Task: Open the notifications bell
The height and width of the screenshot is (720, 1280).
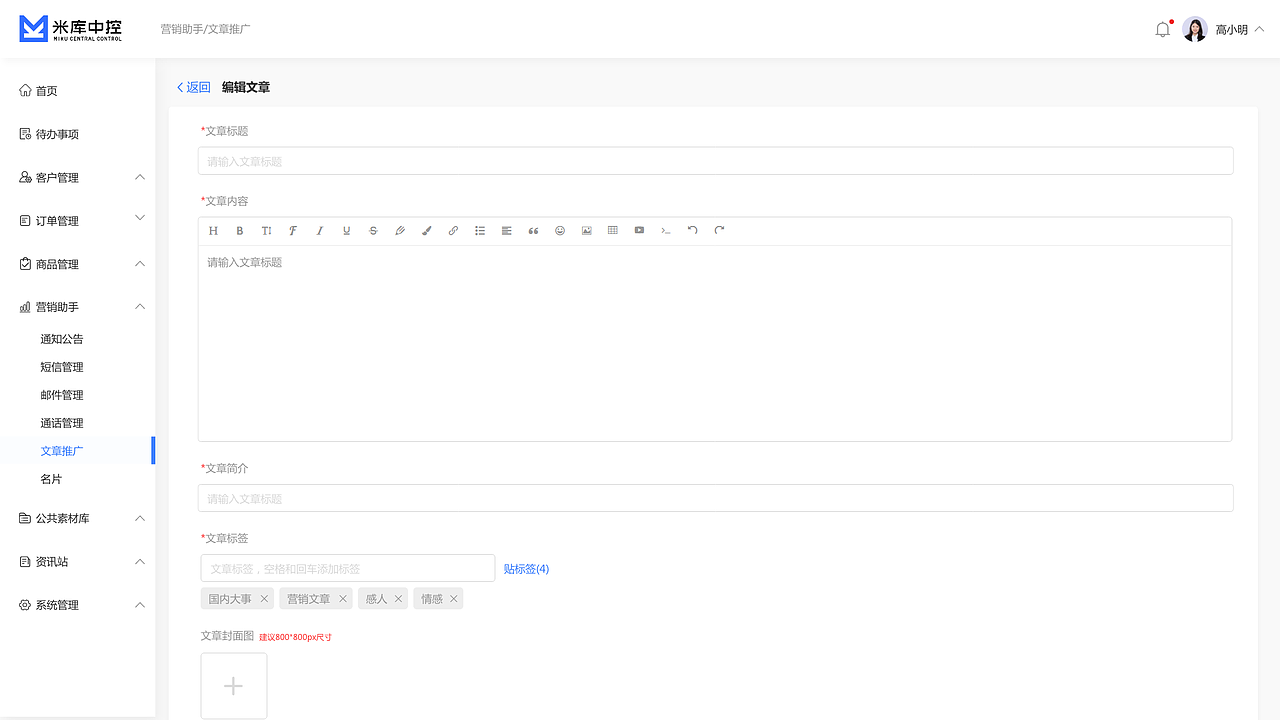Action: tap(1162, 29)
